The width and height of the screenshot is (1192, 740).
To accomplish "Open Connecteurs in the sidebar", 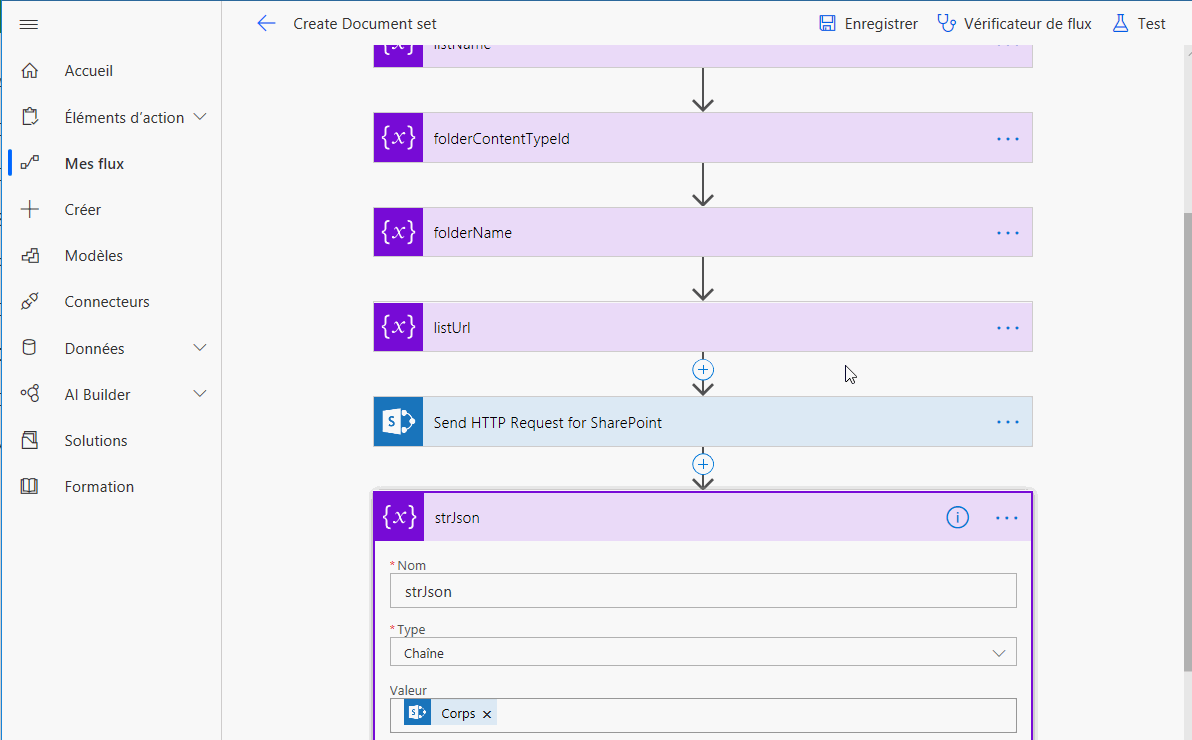I will (x=106, y=301).
